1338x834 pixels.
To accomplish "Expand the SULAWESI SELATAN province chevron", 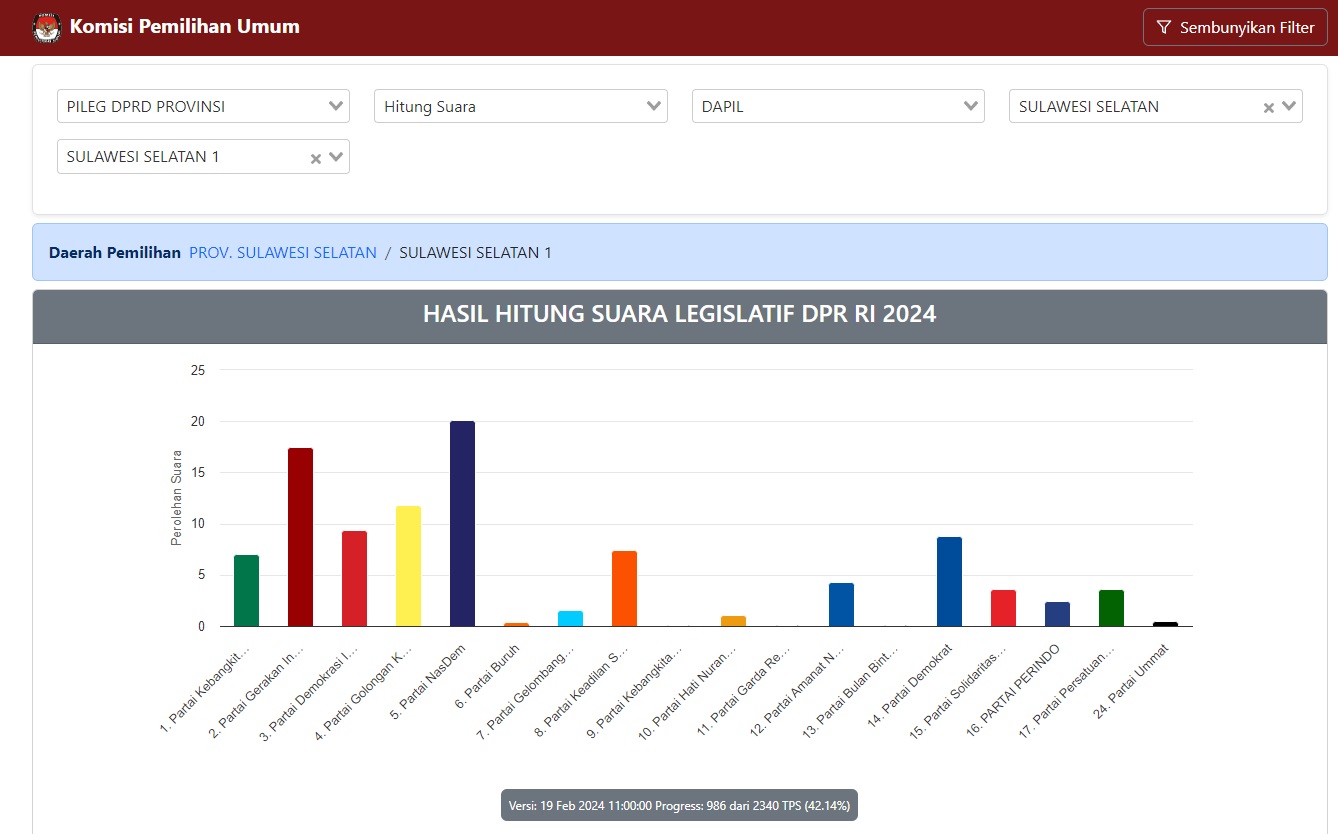I will pos(1289,106).
